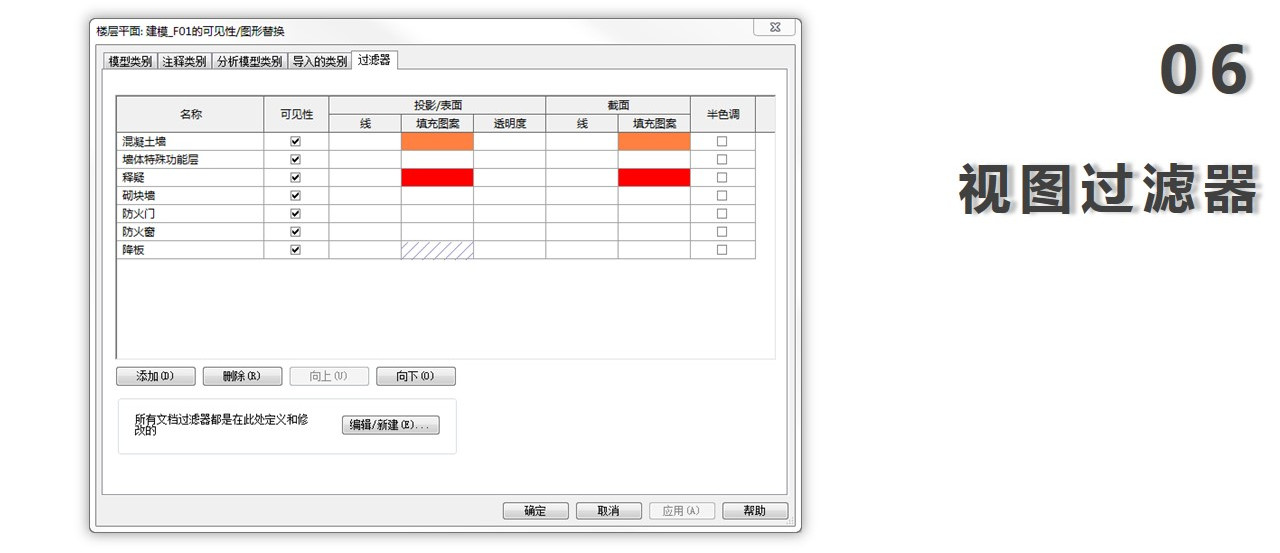Open 帮助 for this dialog
1280x553 pixels.
click(755, 511)
